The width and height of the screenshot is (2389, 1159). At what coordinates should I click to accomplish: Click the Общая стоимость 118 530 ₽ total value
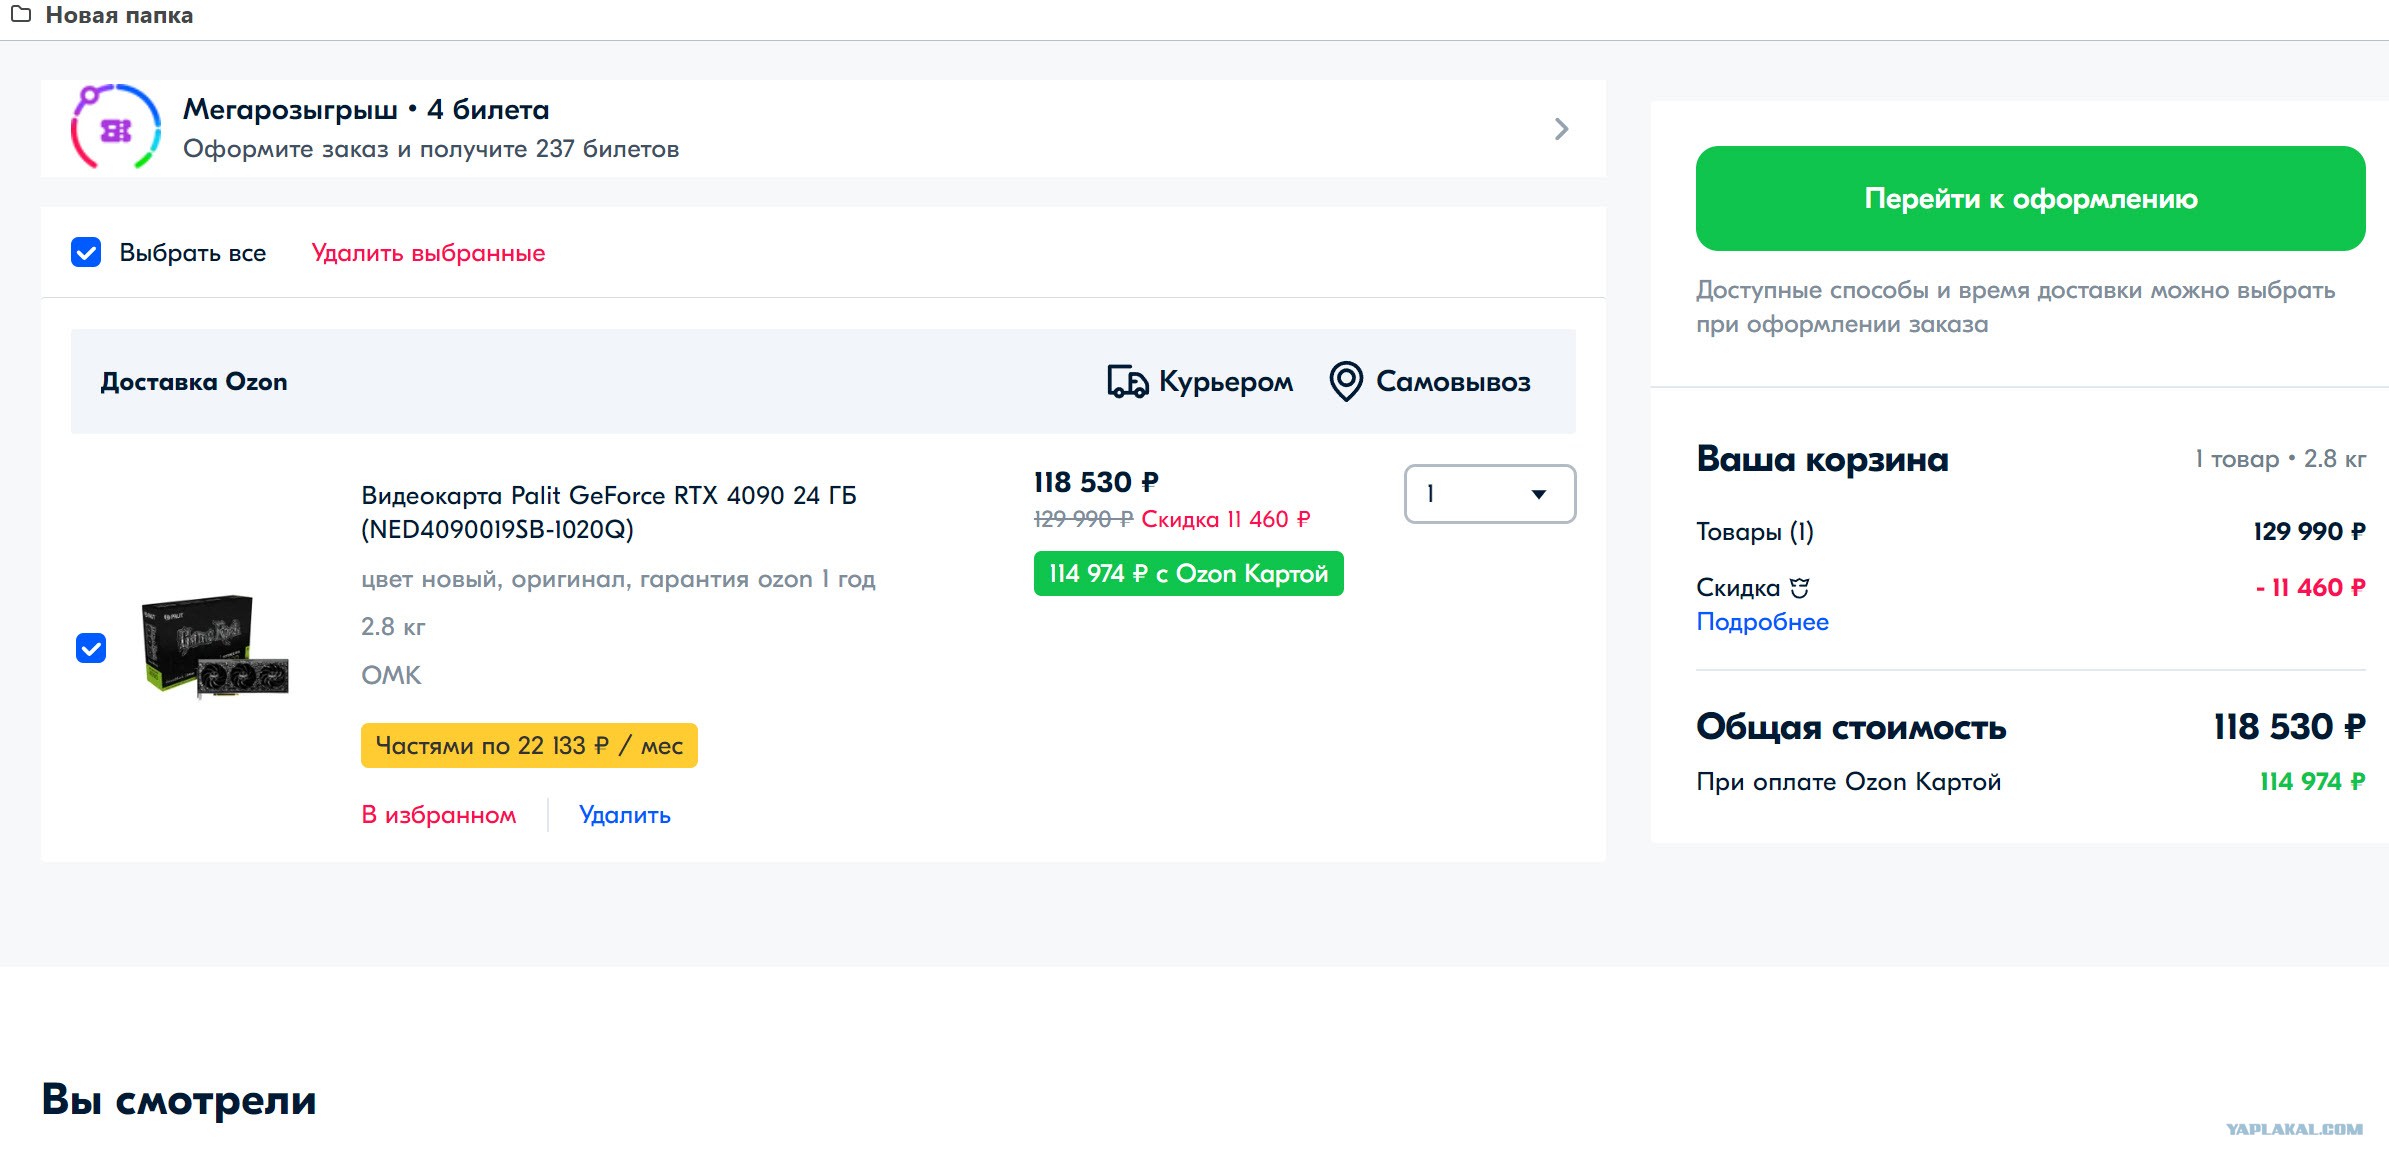[x=2289, y=727]
